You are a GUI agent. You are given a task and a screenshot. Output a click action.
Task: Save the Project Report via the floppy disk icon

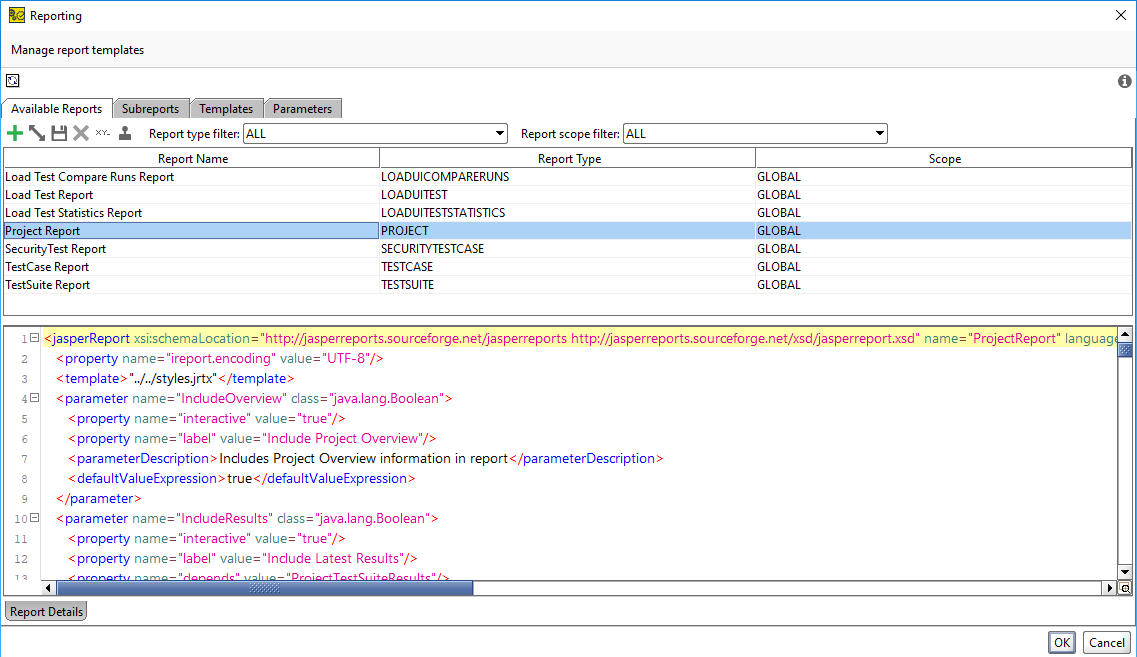[x=59, y=133]
